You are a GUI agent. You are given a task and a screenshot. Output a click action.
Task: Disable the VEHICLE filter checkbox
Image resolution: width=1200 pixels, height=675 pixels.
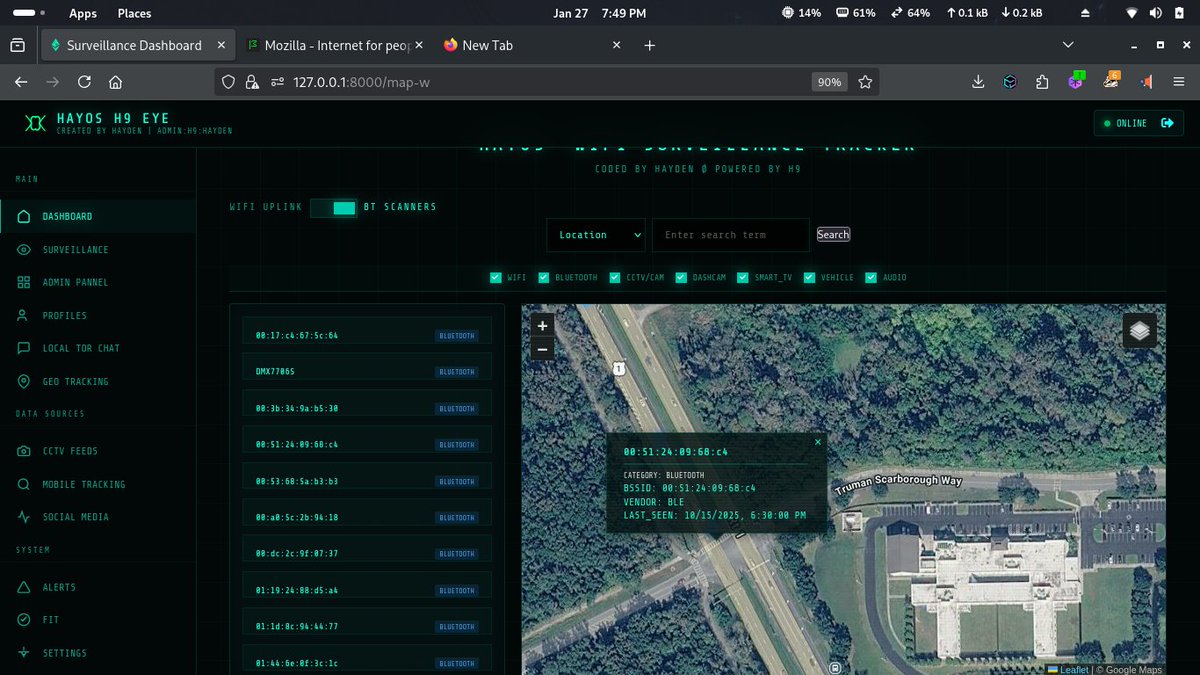pyautogui.click(x=810, y=277)
